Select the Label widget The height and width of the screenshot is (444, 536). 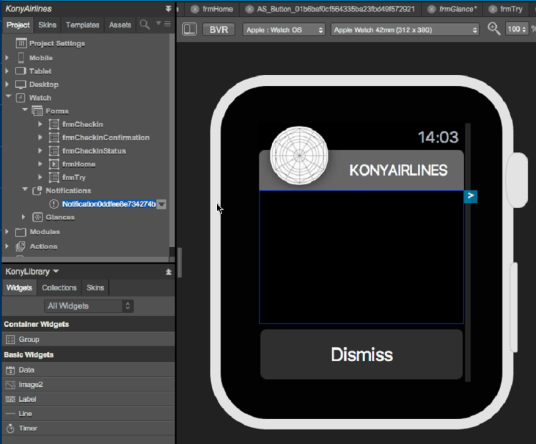point(88,399)
